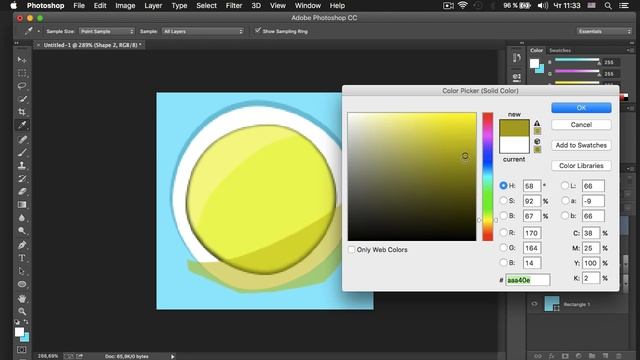The height and width of the screenshot is (360, 640).
Task: Select the Horizontal Type tool
Action: coord(22,258)
